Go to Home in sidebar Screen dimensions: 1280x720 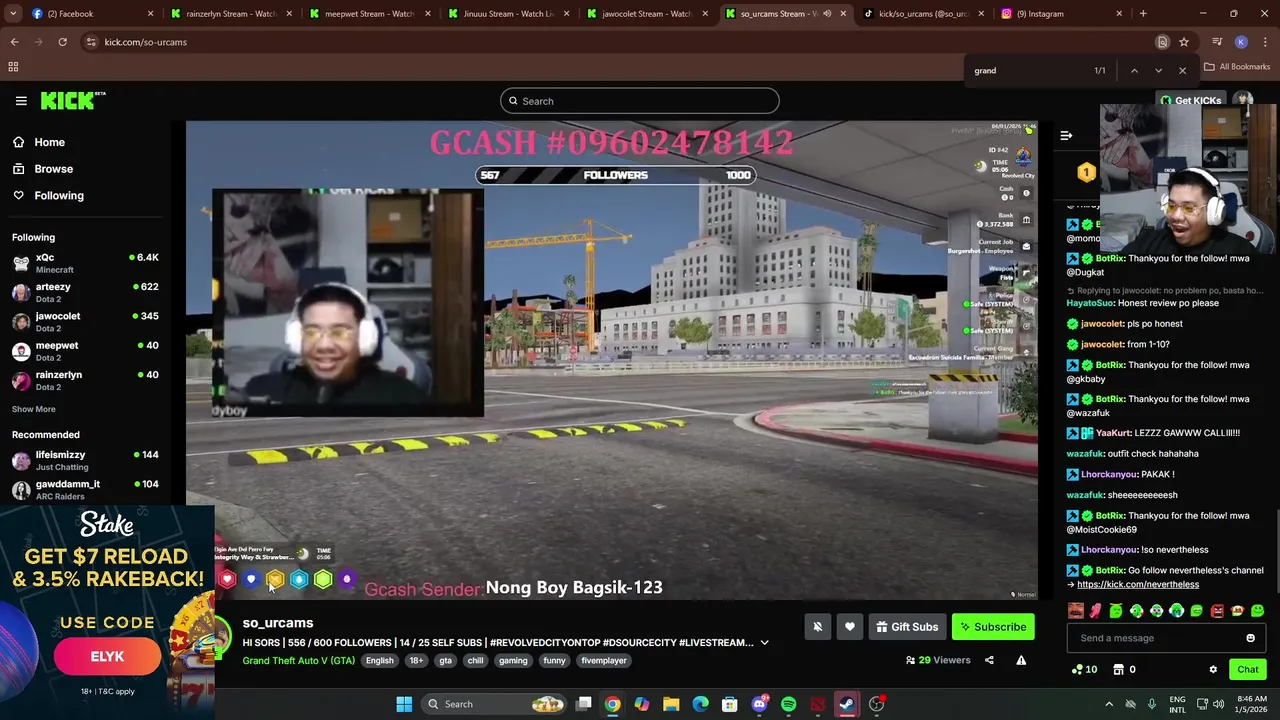pyautogui.click(x=49, y=142)
